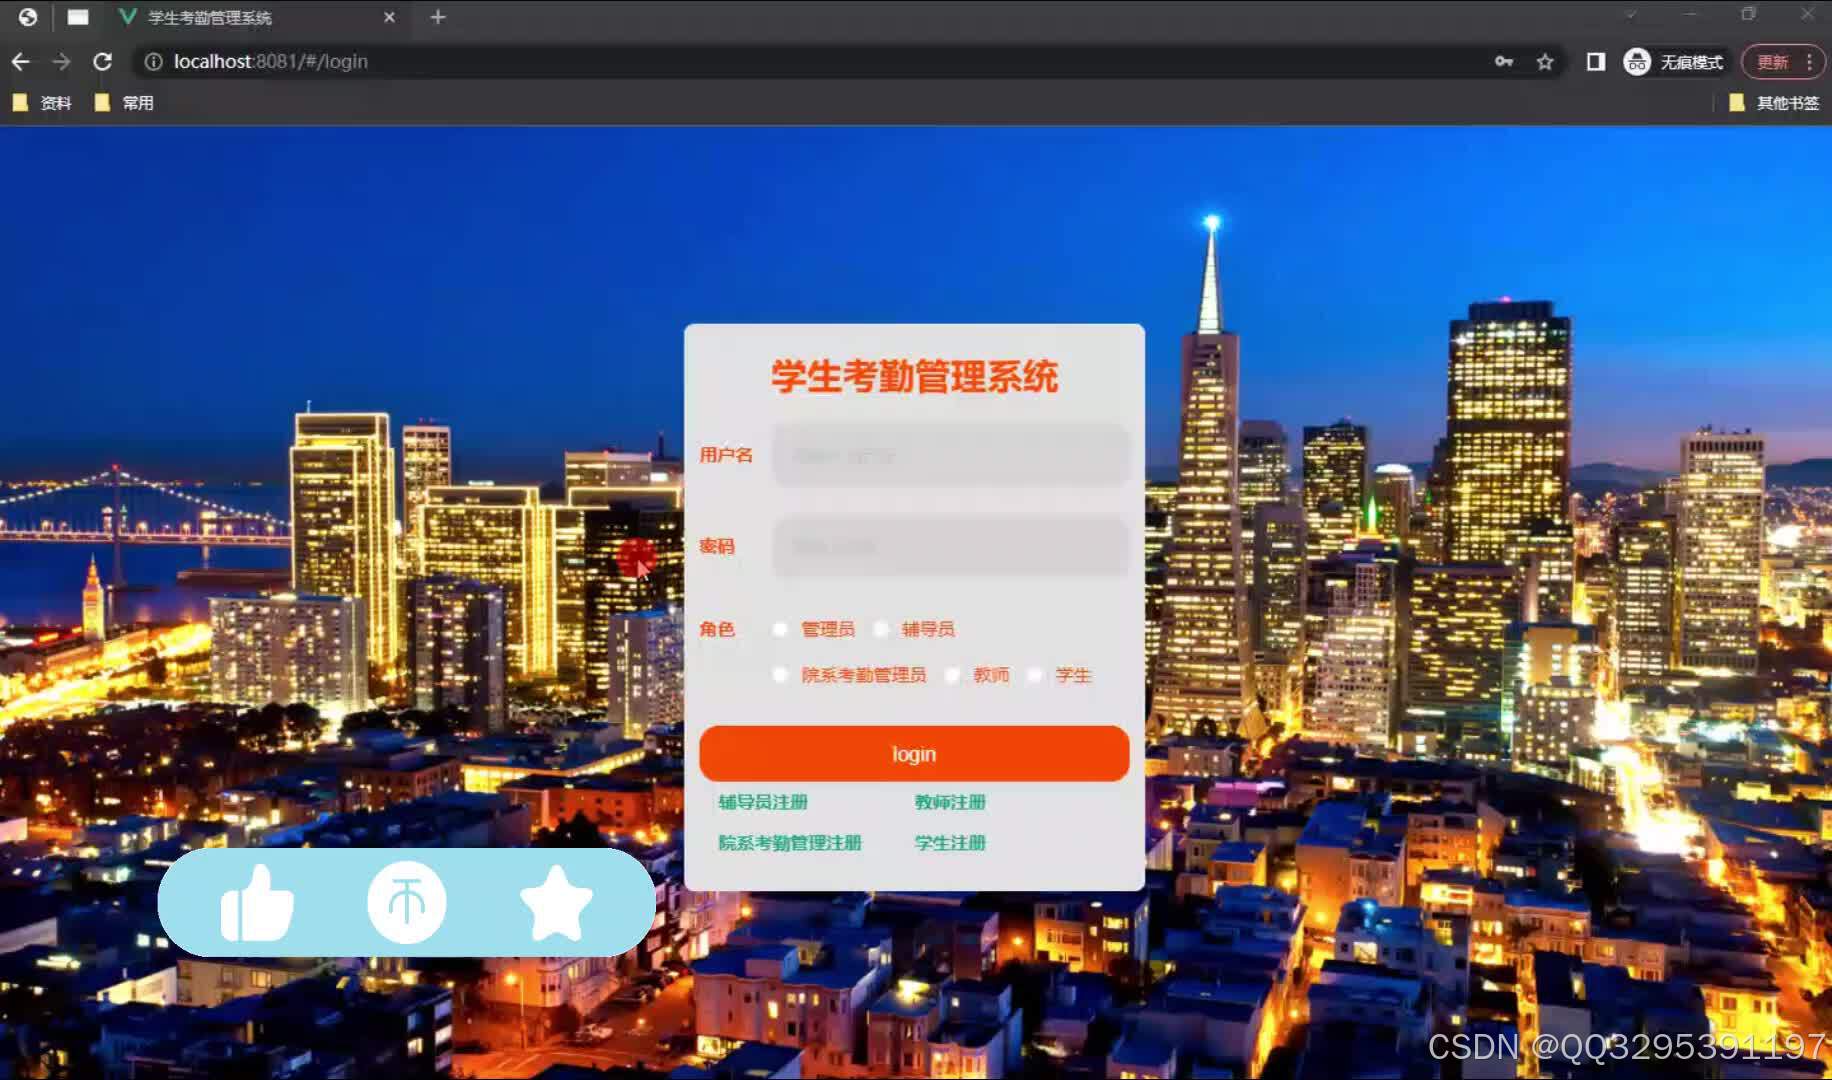The image size is (1832, 1080).
Task: Select the 辅导员 role radio button
Action: tap(881, 629)
